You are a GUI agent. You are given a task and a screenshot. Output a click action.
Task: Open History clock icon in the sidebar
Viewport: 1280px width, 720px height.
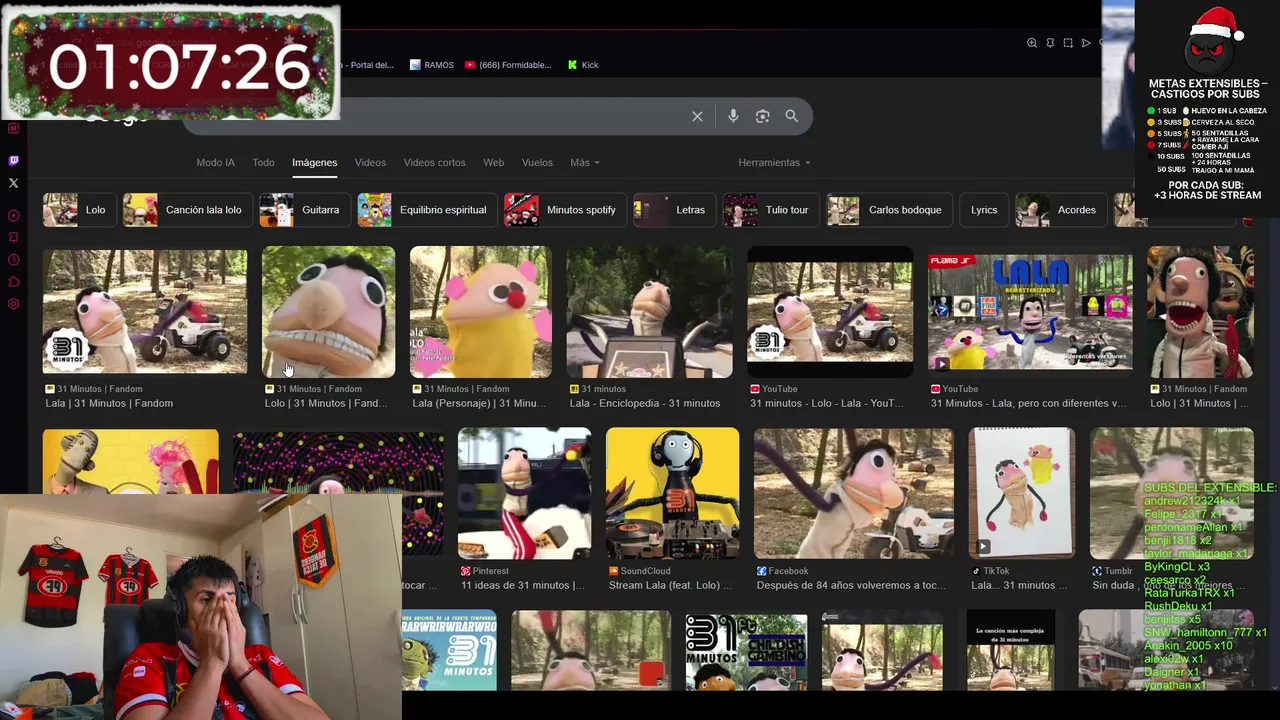click(13, 260)
